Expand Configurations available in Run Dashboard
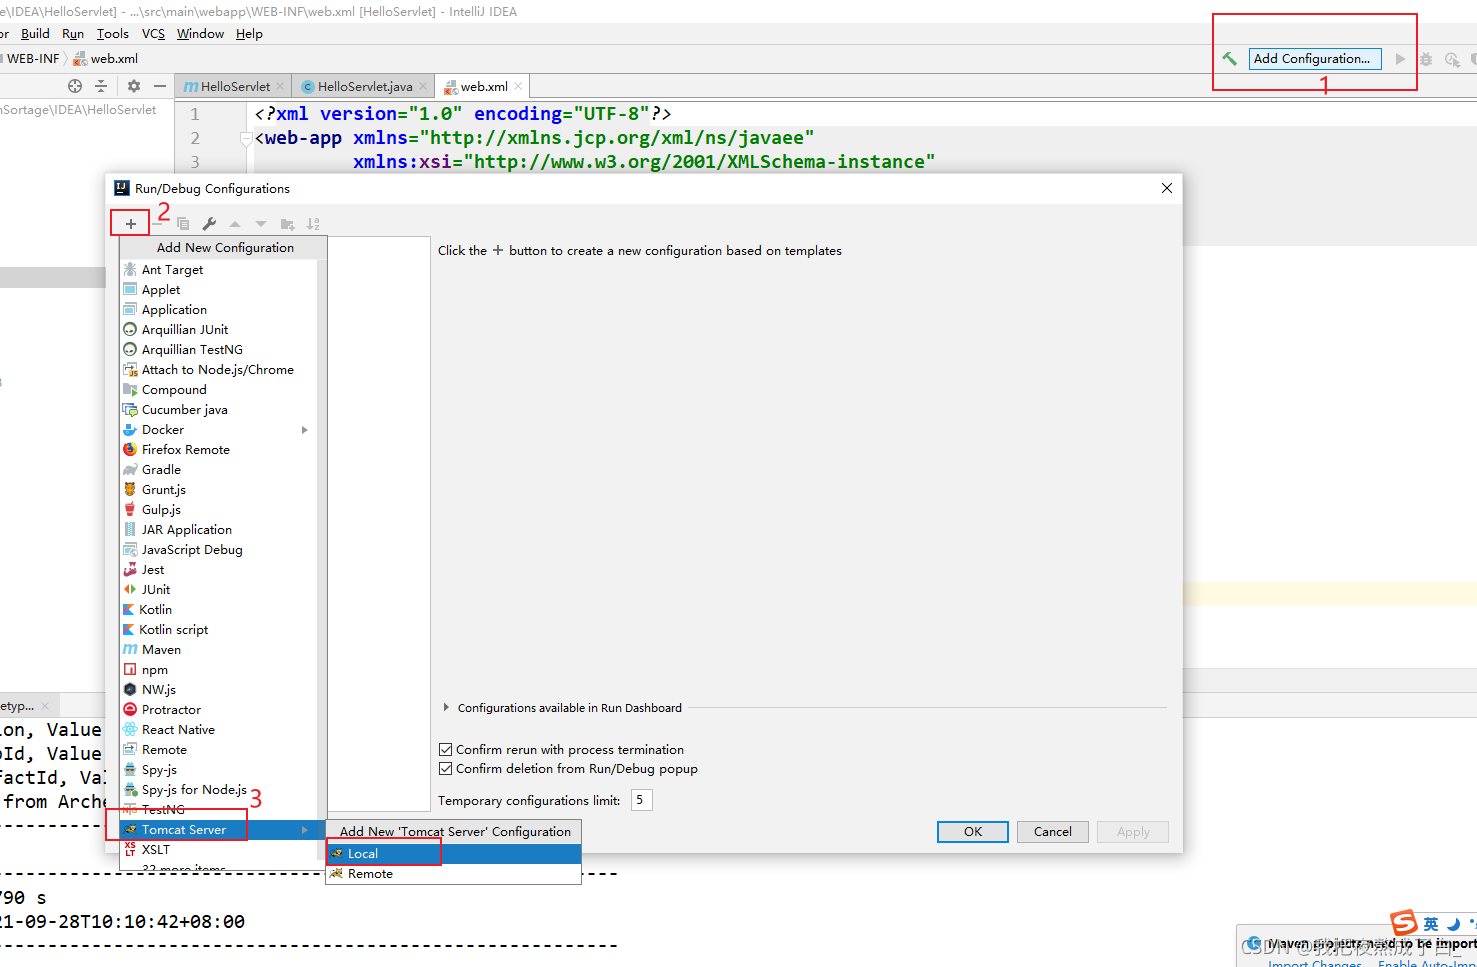This screenshot has height=967, width=1477. click(x=446, y=707)
